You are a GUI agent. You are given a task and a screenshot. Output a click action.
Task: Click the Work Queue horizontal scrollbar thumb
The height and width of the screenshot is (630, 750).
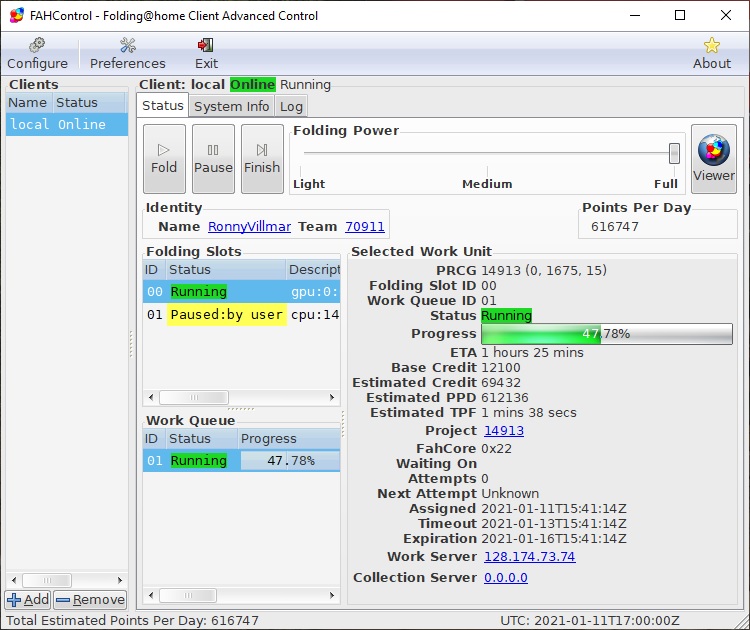[x=188, y=595]
